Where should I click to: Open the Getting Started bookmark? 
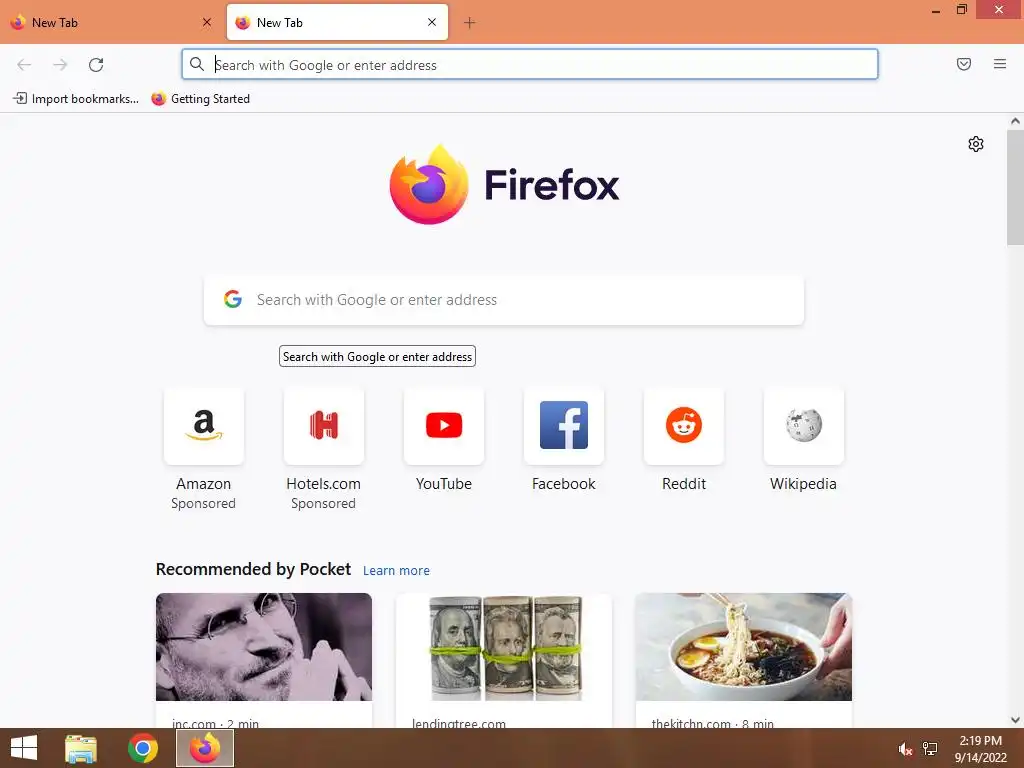(x=200, y=99)
